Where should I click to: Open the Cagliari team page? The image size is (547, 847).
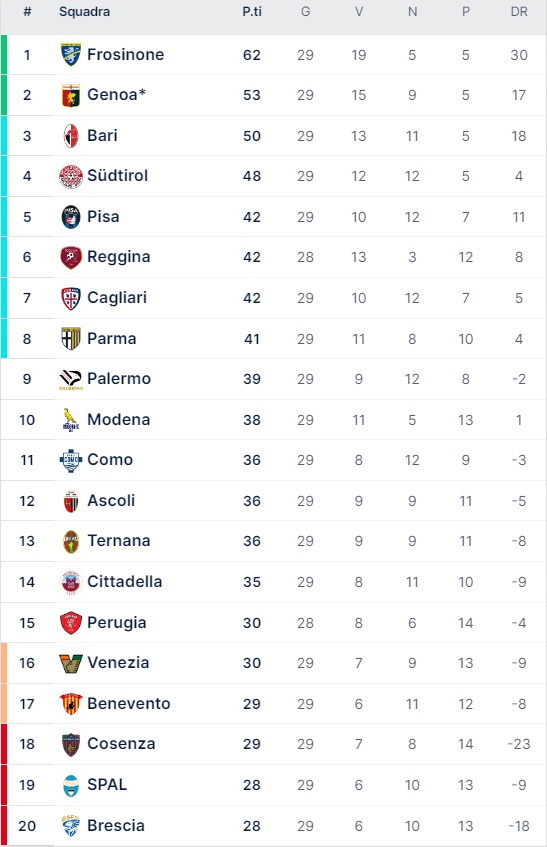click(x=117, y=298)
